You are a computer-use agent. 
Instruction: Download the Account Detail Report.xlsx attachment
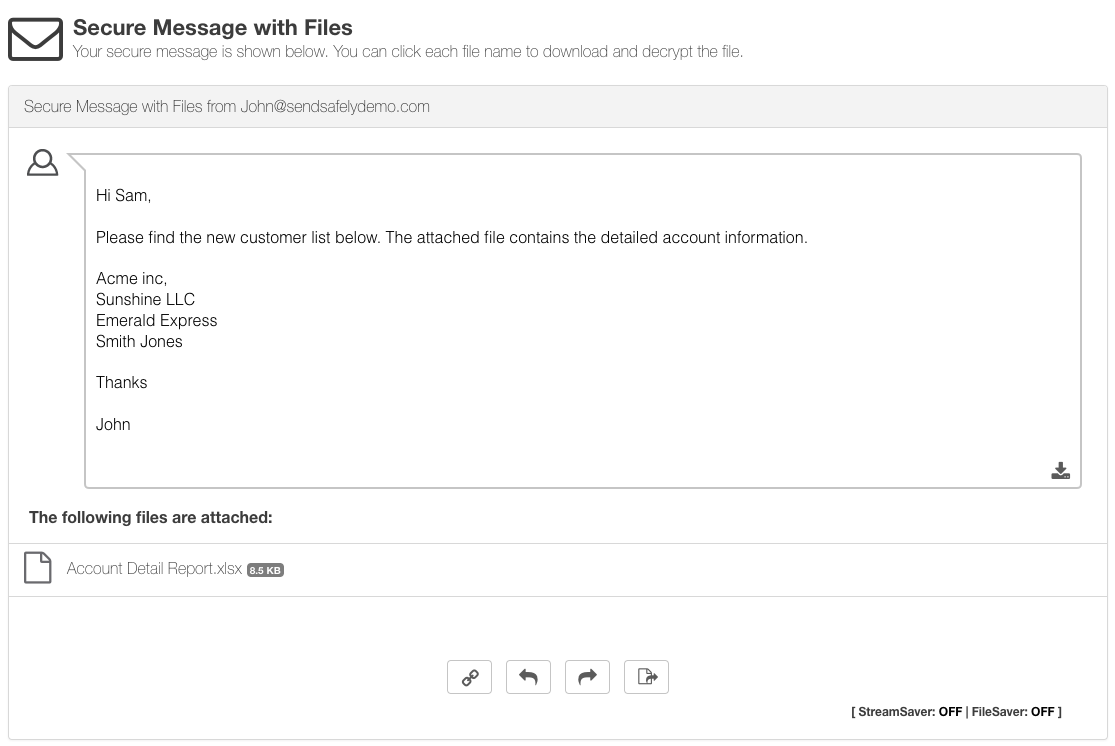[x=151, y=567]
